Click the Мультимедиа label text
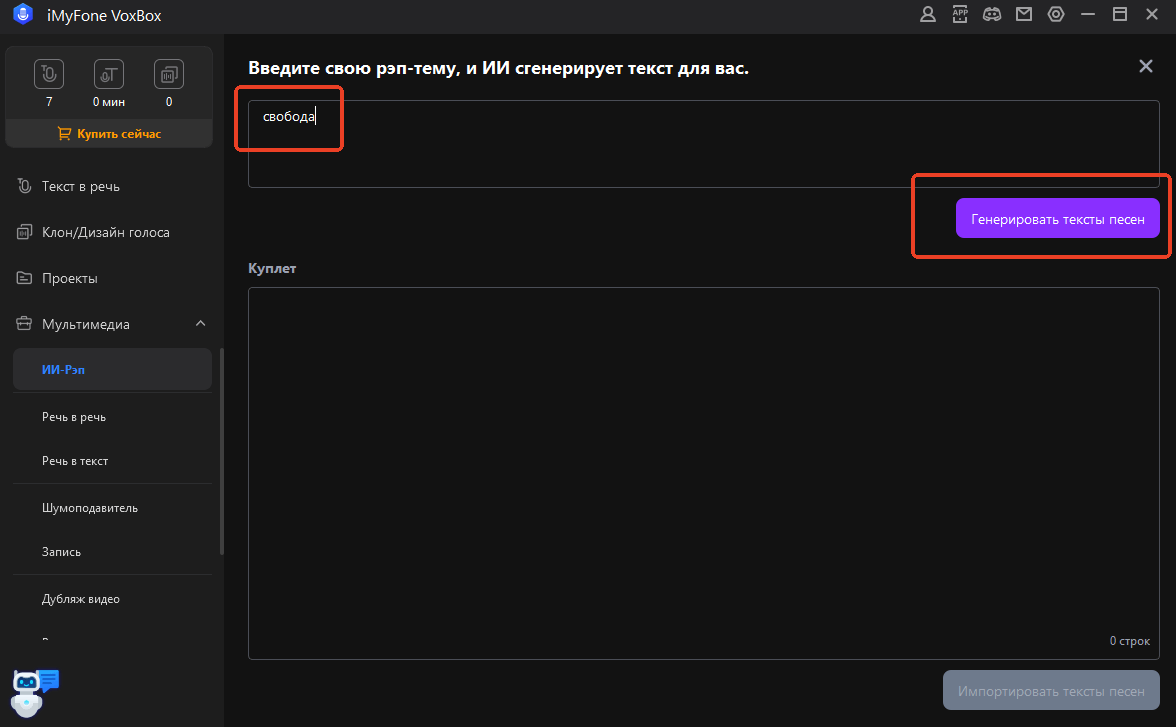1176x727 pixels. pos(86,324)
